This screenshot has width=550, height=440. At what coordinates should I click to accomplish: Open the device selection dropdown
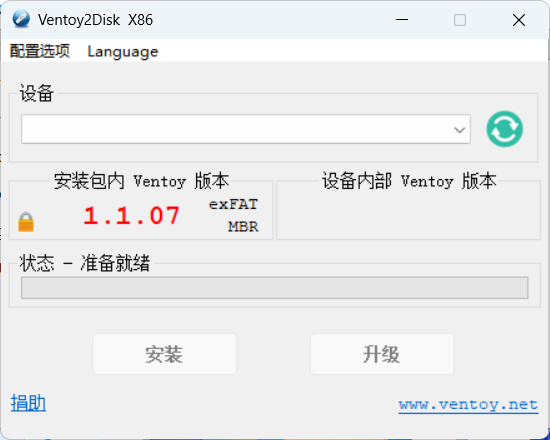246,129
